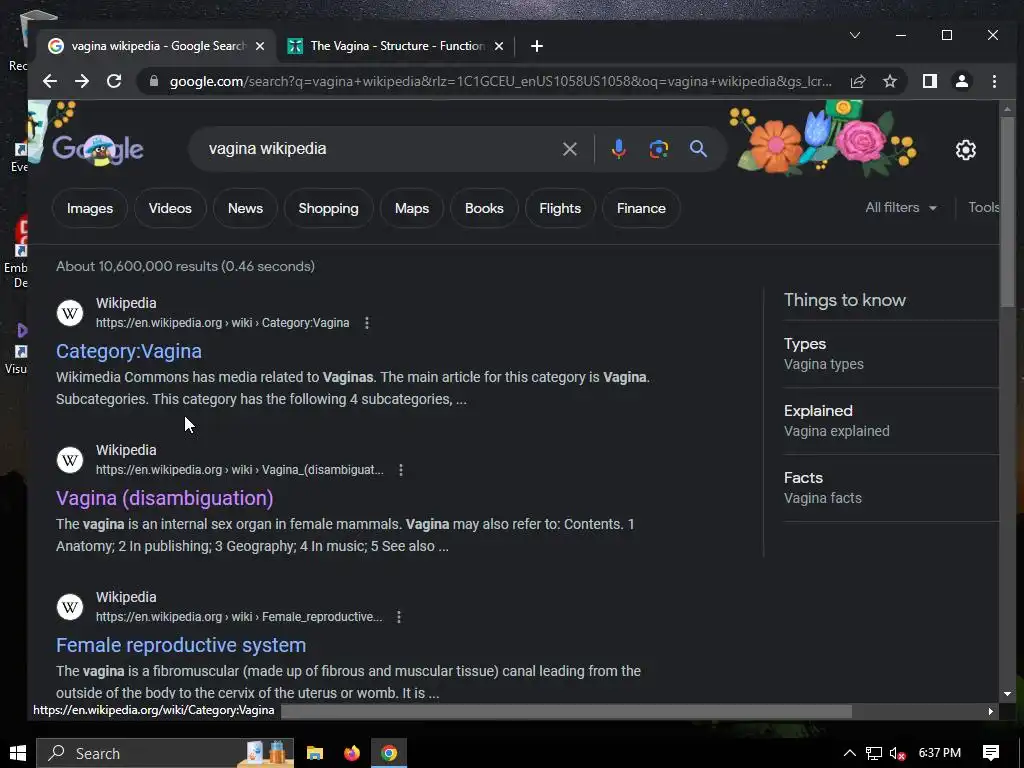This screenshot has height=768, width=1024.
Task: Open the Tools options
Action: click(984, 208)
